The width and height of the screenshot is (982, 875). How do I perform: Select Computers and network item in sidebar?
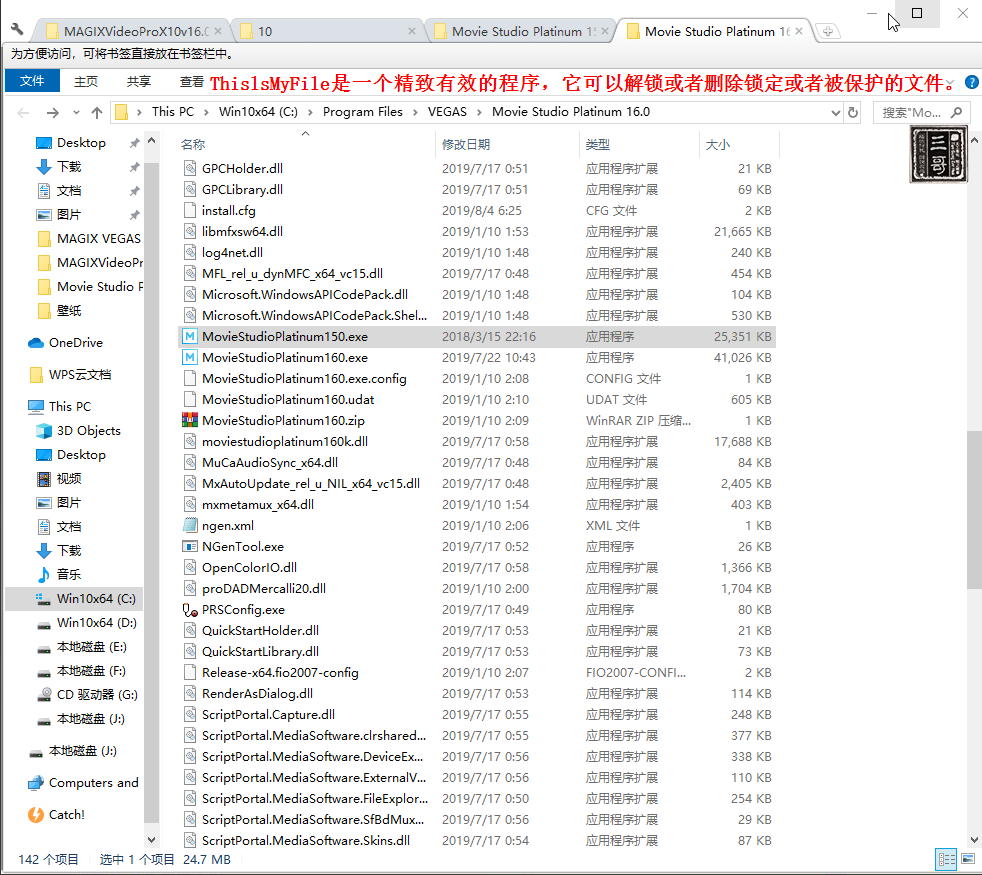click(93, 783)
